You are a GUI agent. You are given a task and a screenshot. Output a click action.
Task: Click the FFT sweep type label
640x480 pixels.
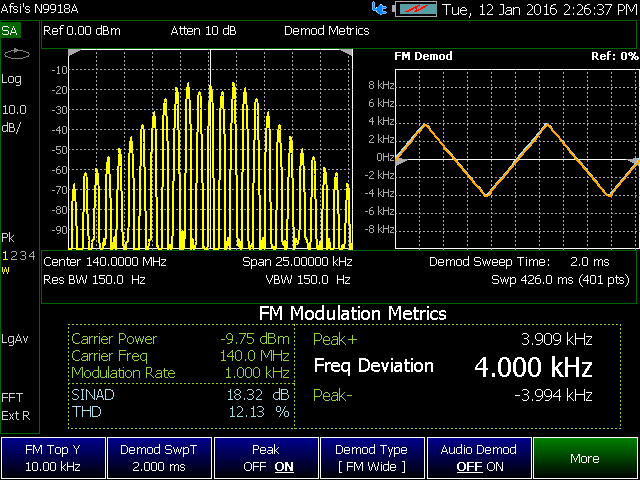[x=12, y=397]
